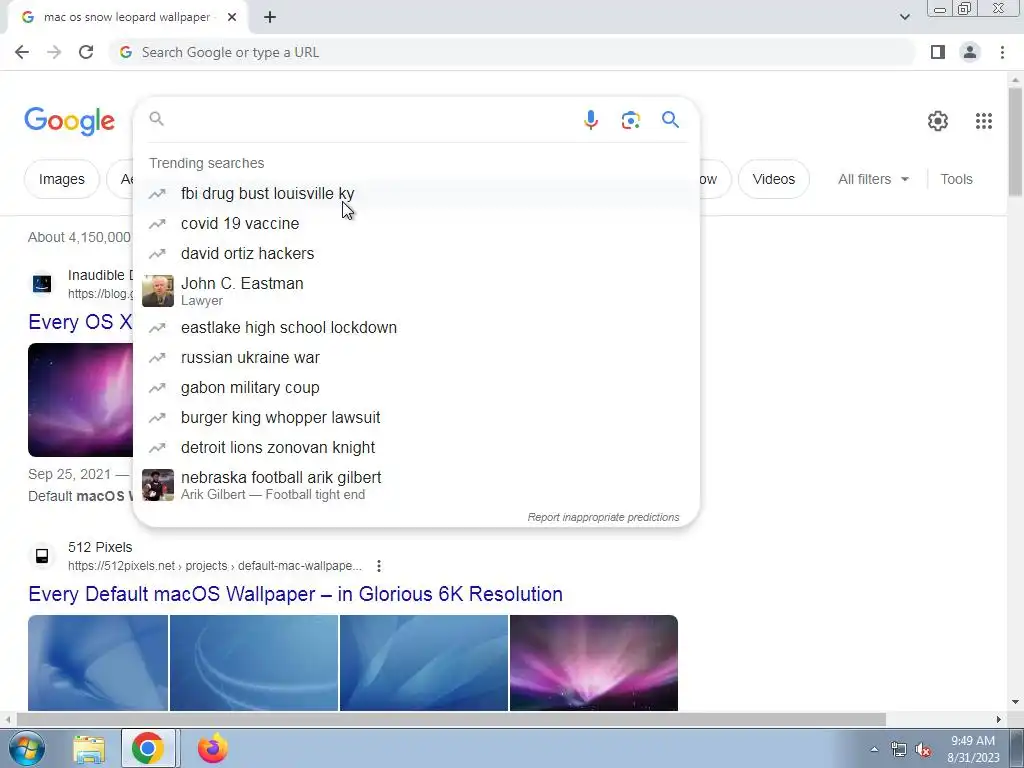Click the Google logo
The width and height of the screenshot is (1024, 768).
click(x=70, y=121)
